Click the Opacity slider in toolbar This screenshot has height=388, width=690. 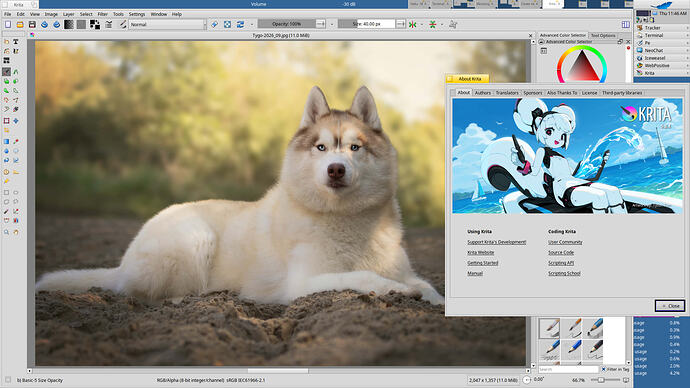pyautogui.click(x=286, y=24)
